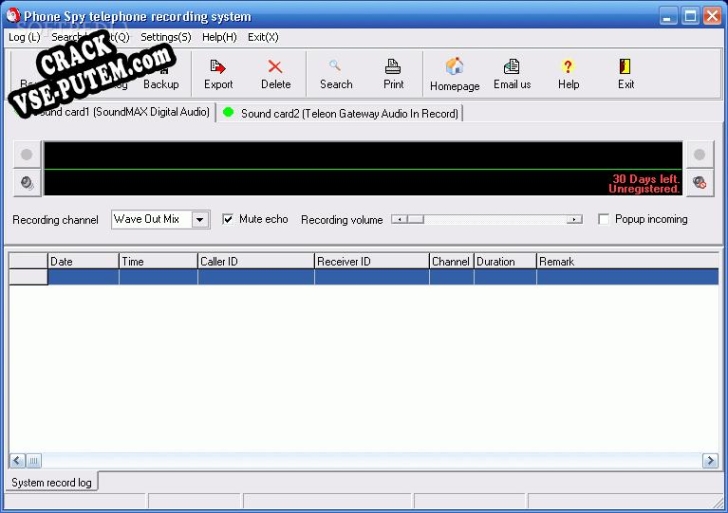This screenshot has width=728, height=513.
Task: Toggle the Mute echo checkbox
Action: click(x=228, y=219)
